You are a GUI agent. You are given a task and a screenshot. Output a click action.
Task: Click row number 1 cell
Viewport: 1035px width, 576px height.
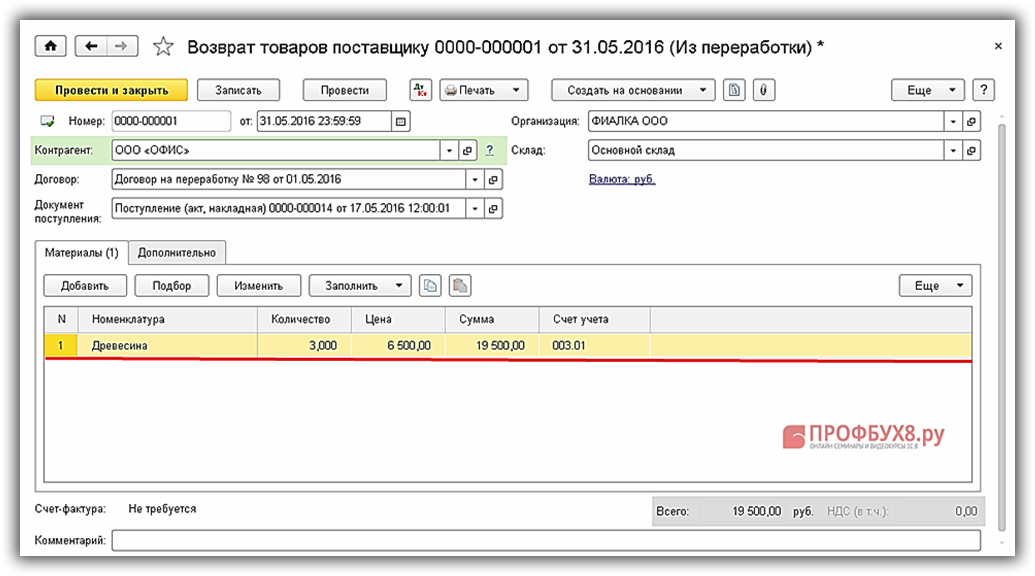coord(61,346)
